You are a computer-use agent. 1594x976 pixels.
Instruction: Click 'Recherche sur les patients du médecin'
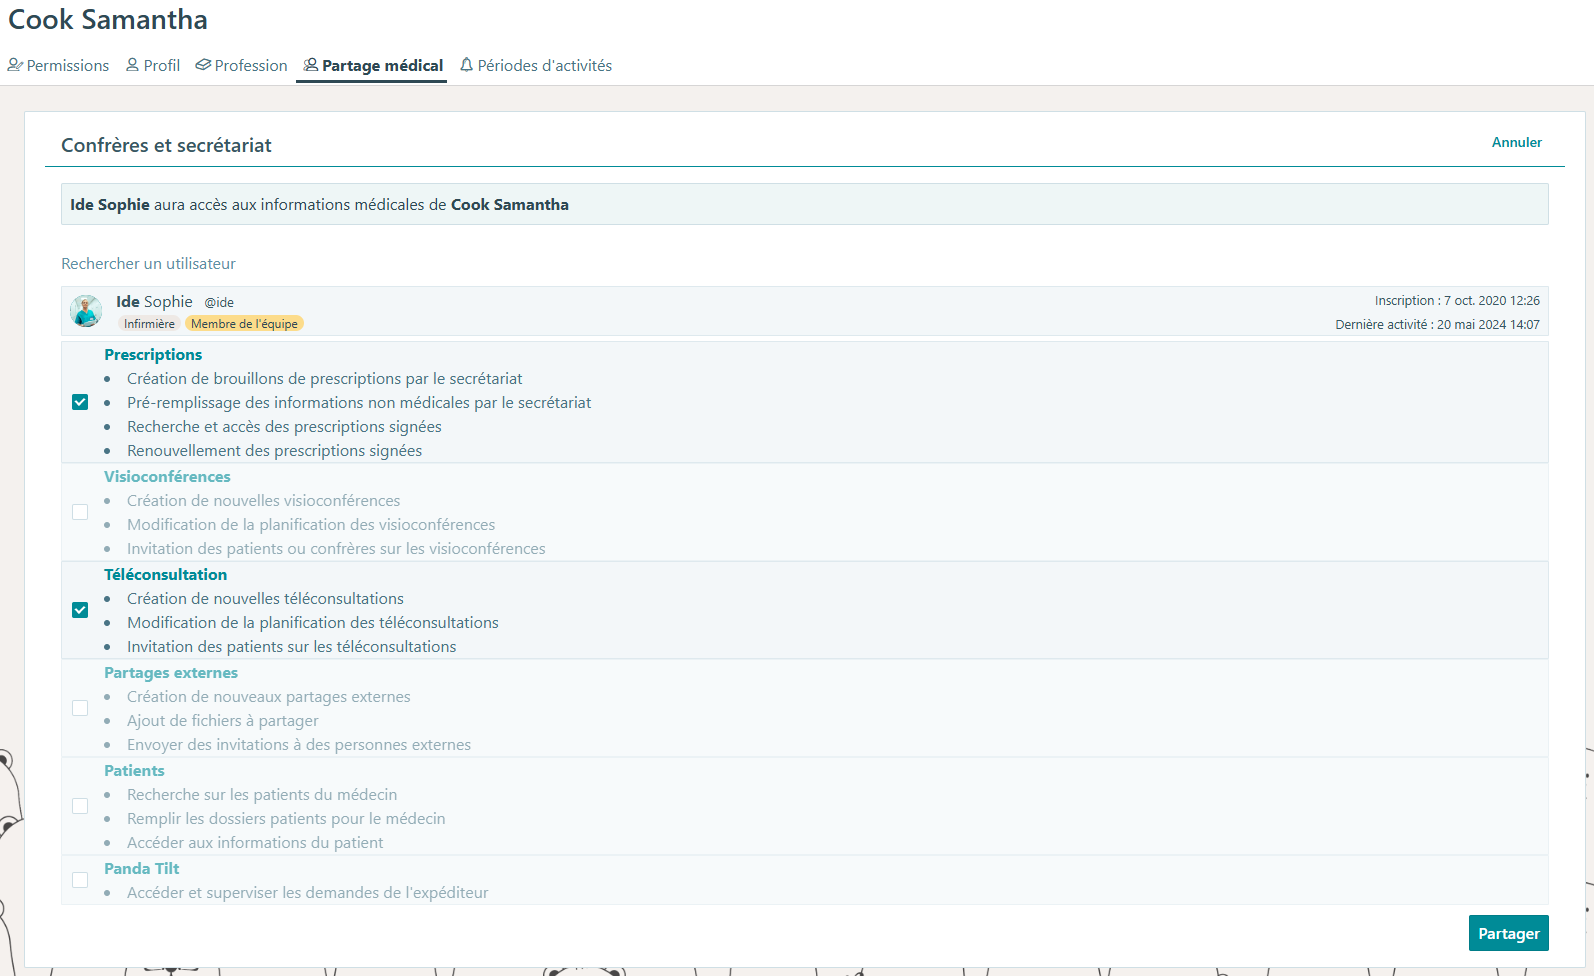(262, 795)
